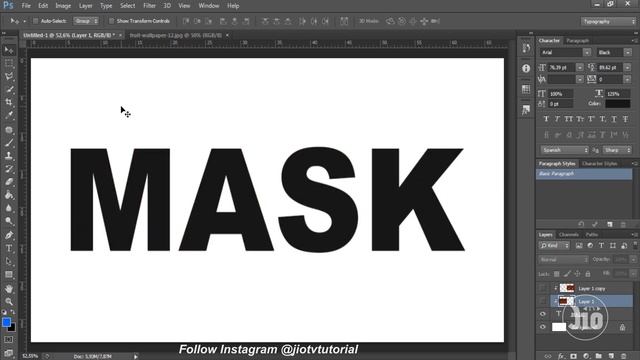Select the Zoom tool in toolbox
This screenshot has height=360, width=640.
pyautogui.click(x=9, y=302)
